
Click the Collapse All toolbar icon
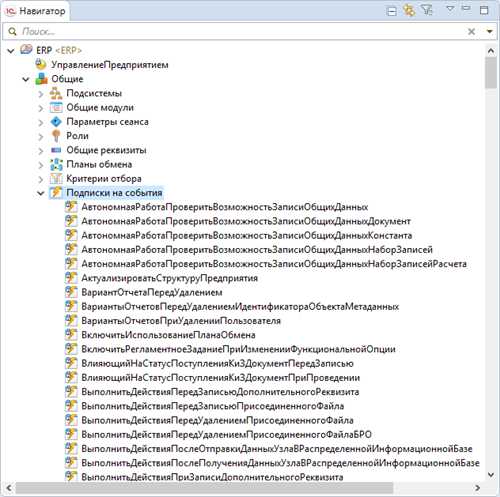tap(391, 11)
